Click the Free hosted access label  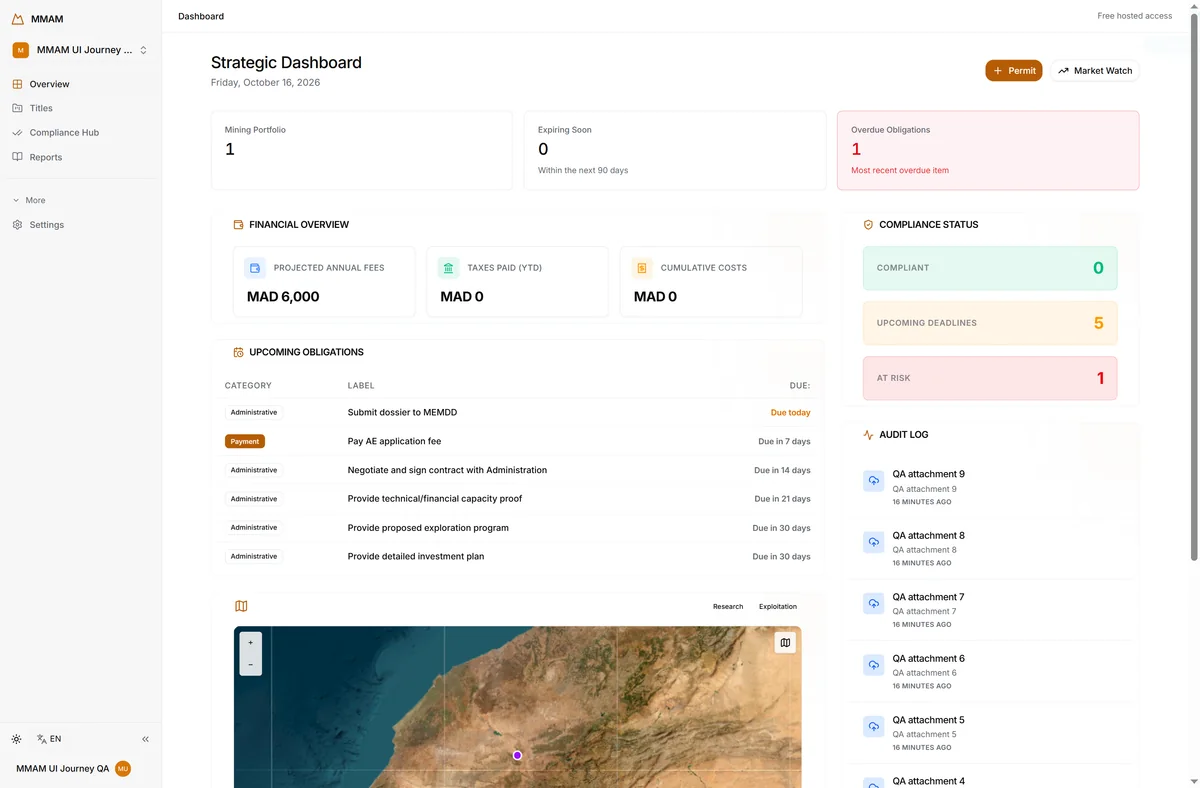coord(1134,16)
